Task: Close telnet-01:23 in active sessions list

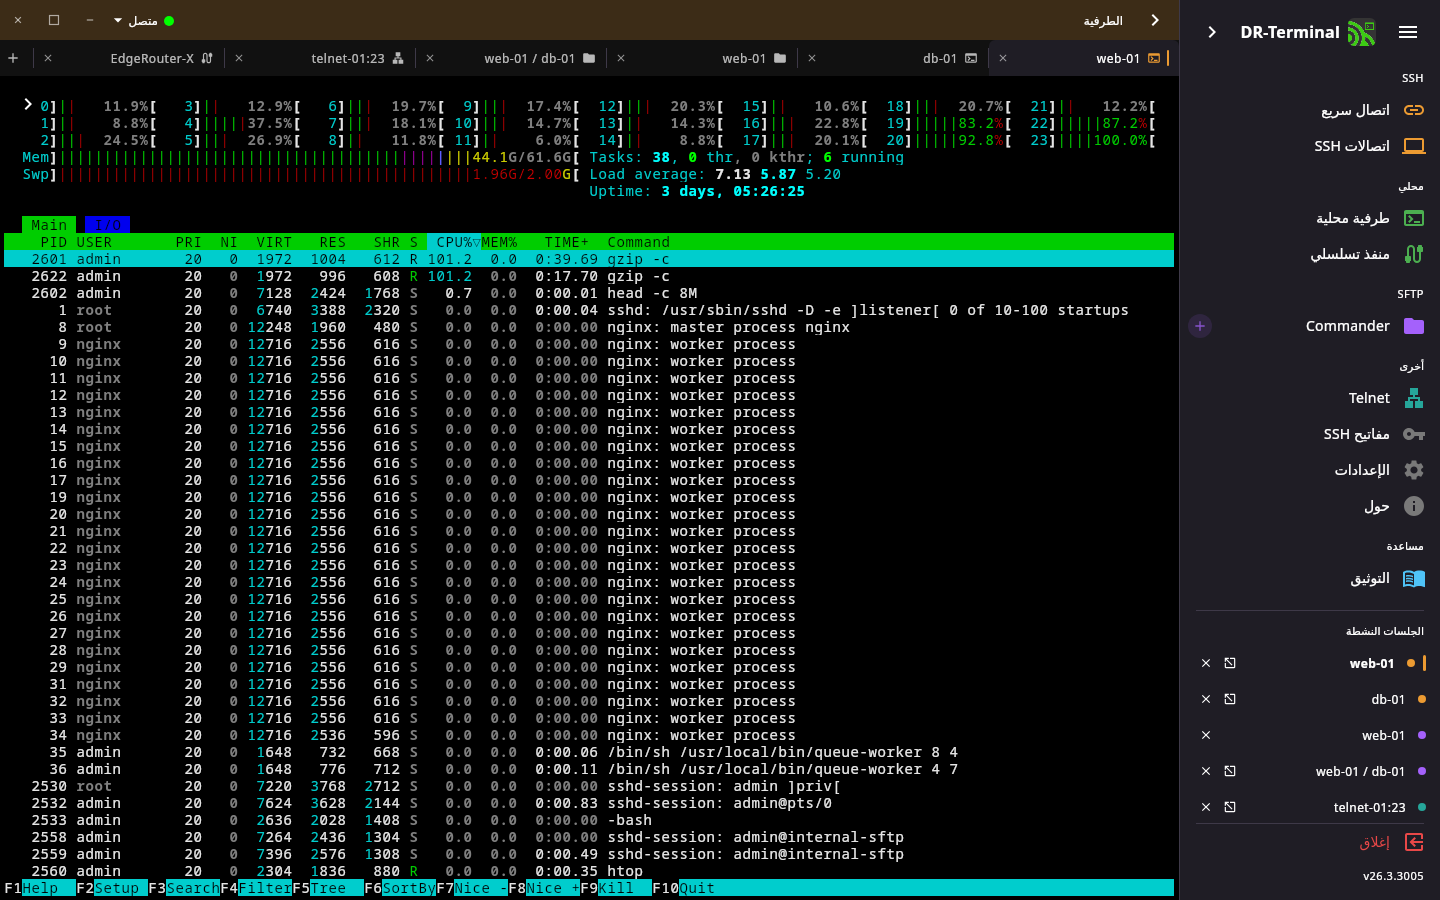Action: click(x=1206, y=807)
